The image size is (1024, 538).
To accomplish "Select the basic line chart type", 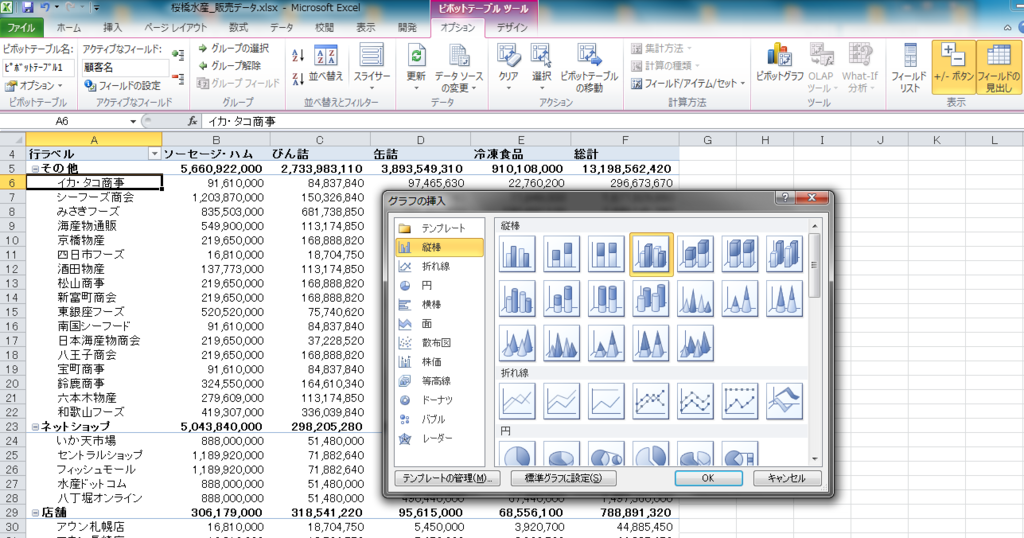I will [x=517, y=400].
